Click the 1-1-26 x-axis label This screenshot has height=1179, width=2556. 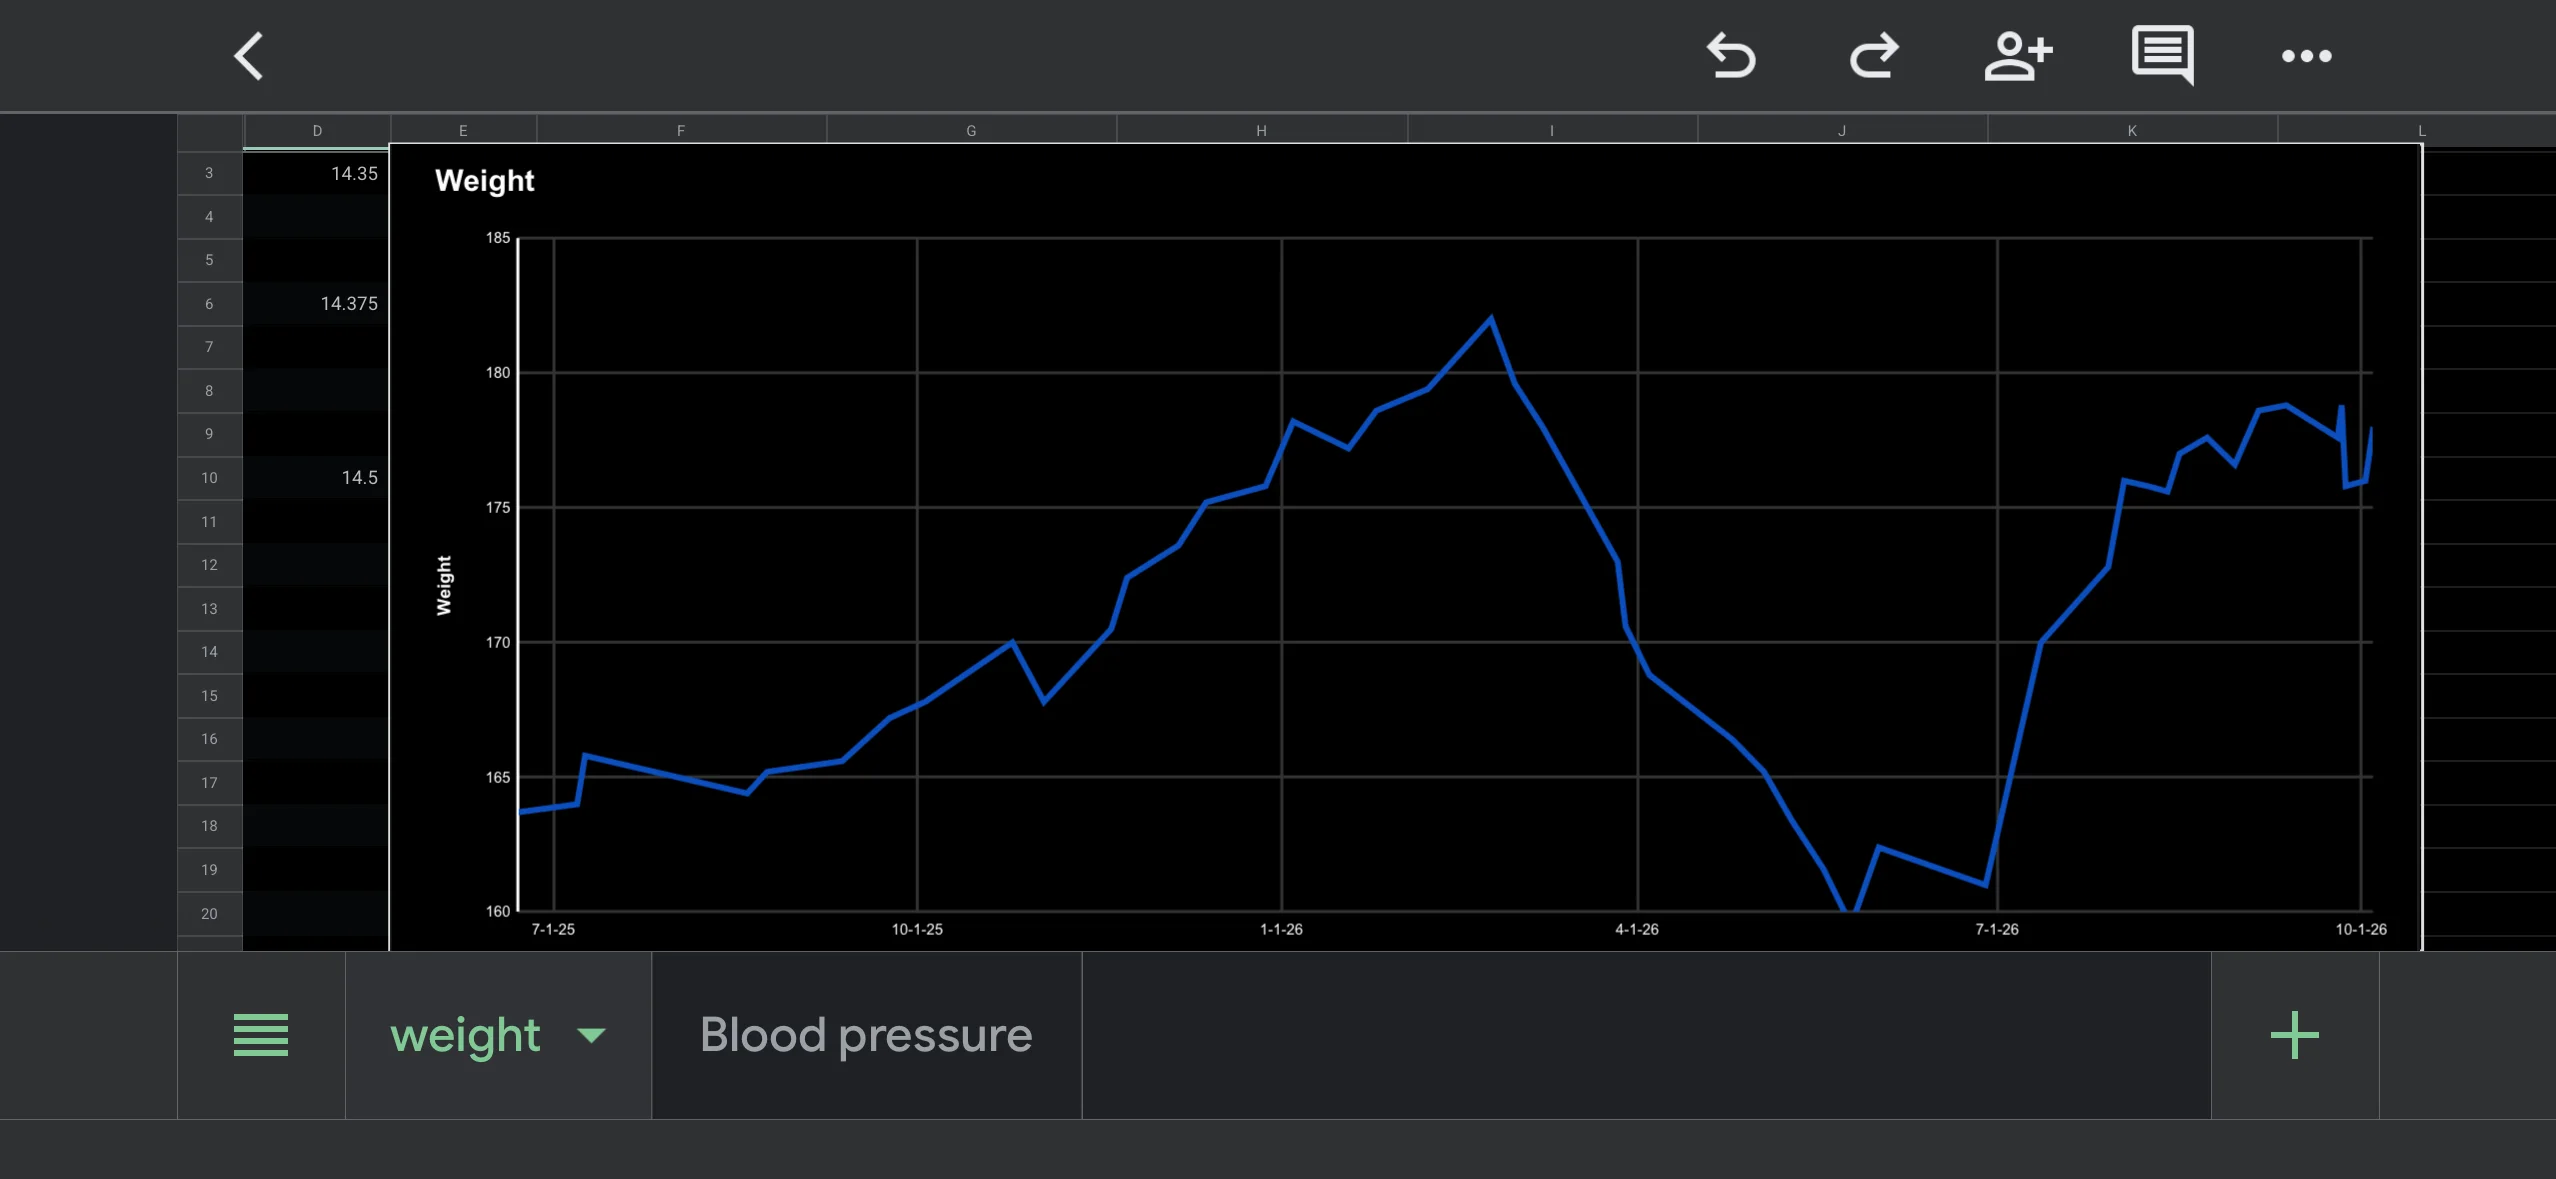[1281, 930]
